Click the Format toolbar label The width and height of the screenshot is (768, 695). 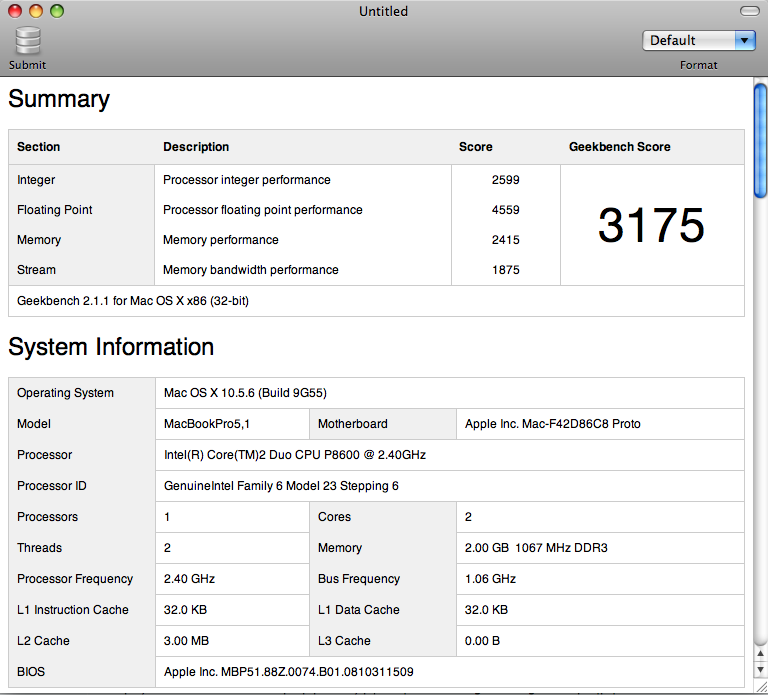click(x=698, y=65)
